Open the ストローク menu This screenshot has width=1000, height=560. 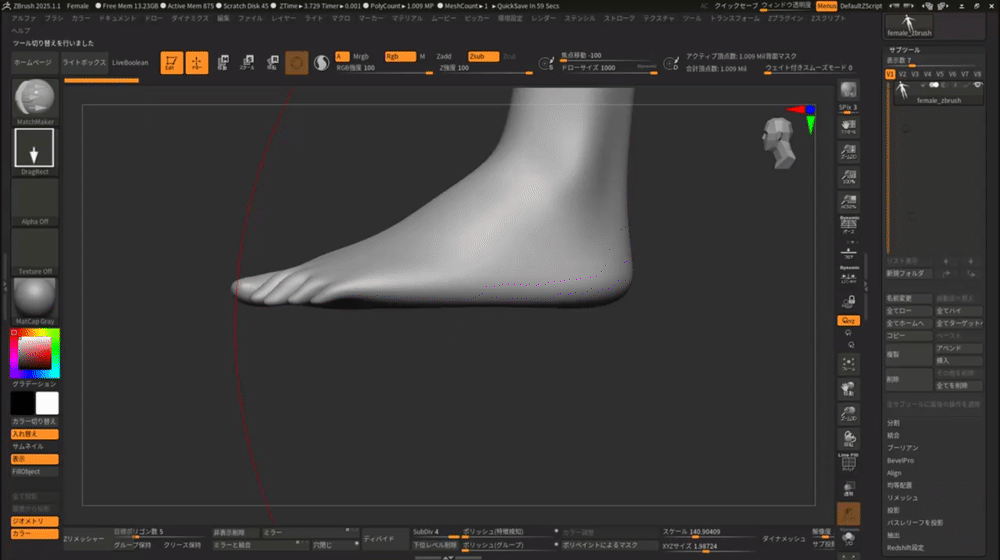pyautogui.click(x=619, y=18)
